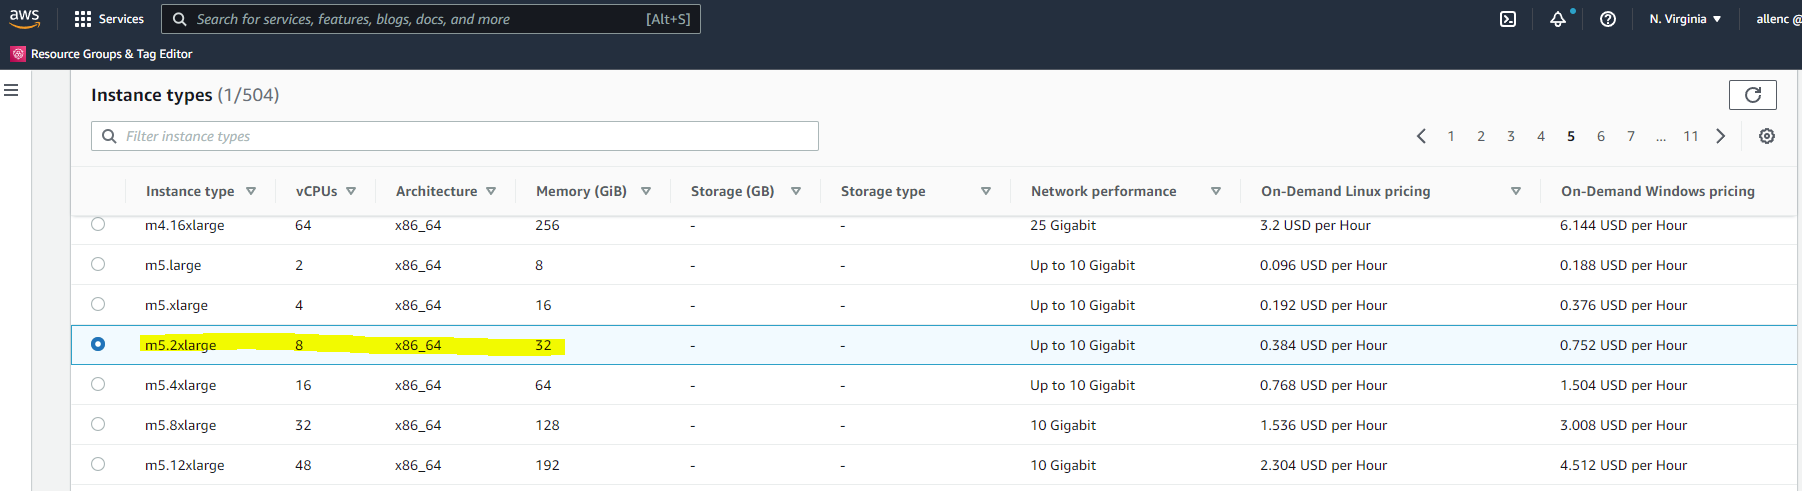This screenshot has width=1802, height=491.
Task: Click the AWS logo home icon
Action: click(x=25, y=18)
